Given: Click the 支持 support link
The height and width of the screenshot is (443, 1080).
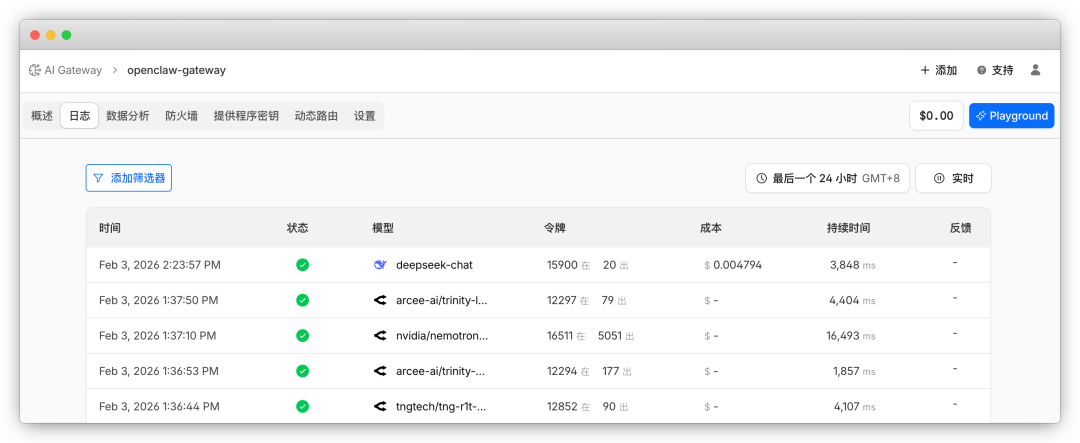Looking at the screenshot, I should click(995, 70).
